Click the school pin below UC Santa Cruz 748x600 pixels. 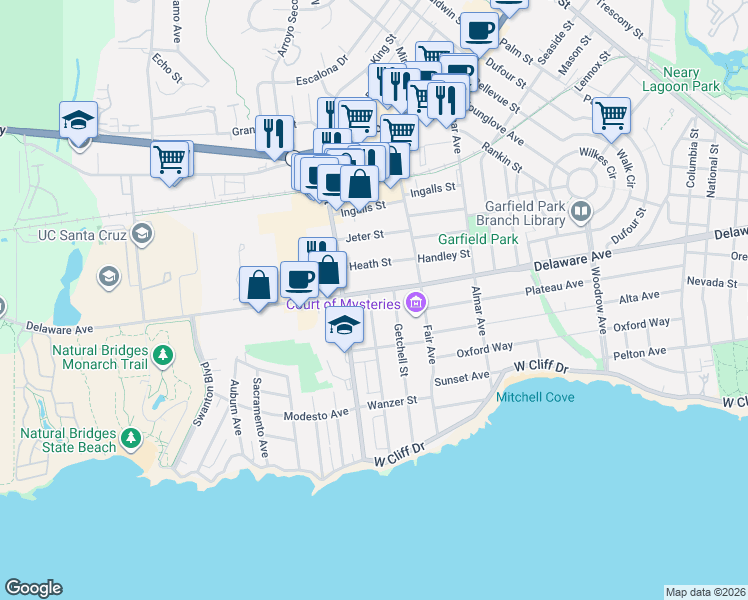pyautogui.click(x=109, y=277)
